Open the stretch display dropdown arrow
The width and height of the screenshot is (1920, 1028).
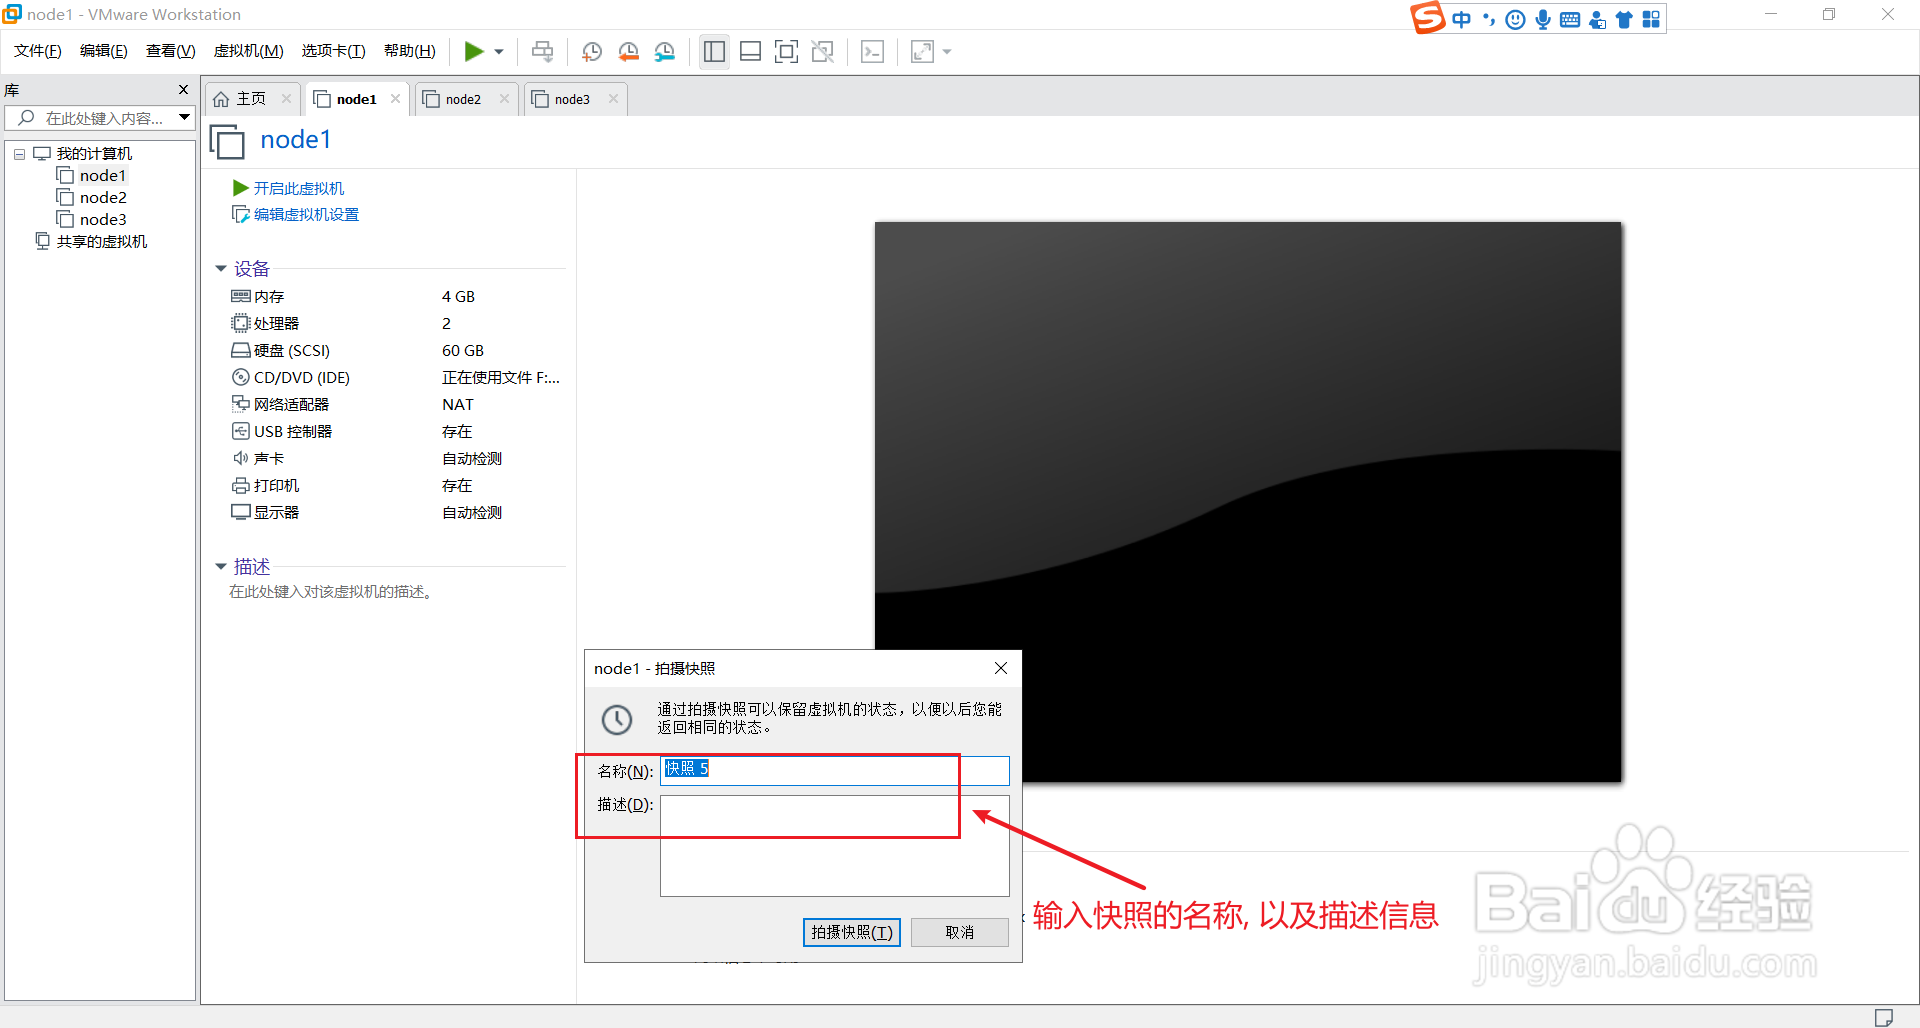pyautogui.click(x=947, y=52)
